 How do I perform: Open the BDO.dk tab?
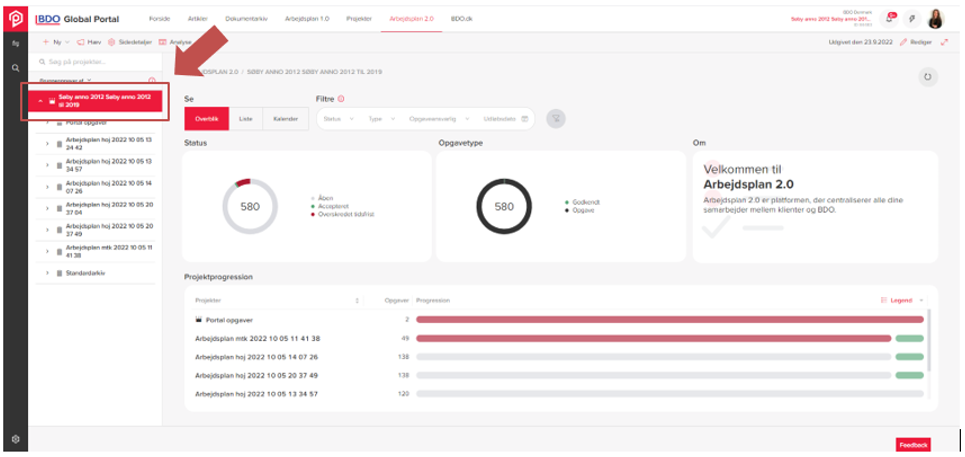point(462,19)
